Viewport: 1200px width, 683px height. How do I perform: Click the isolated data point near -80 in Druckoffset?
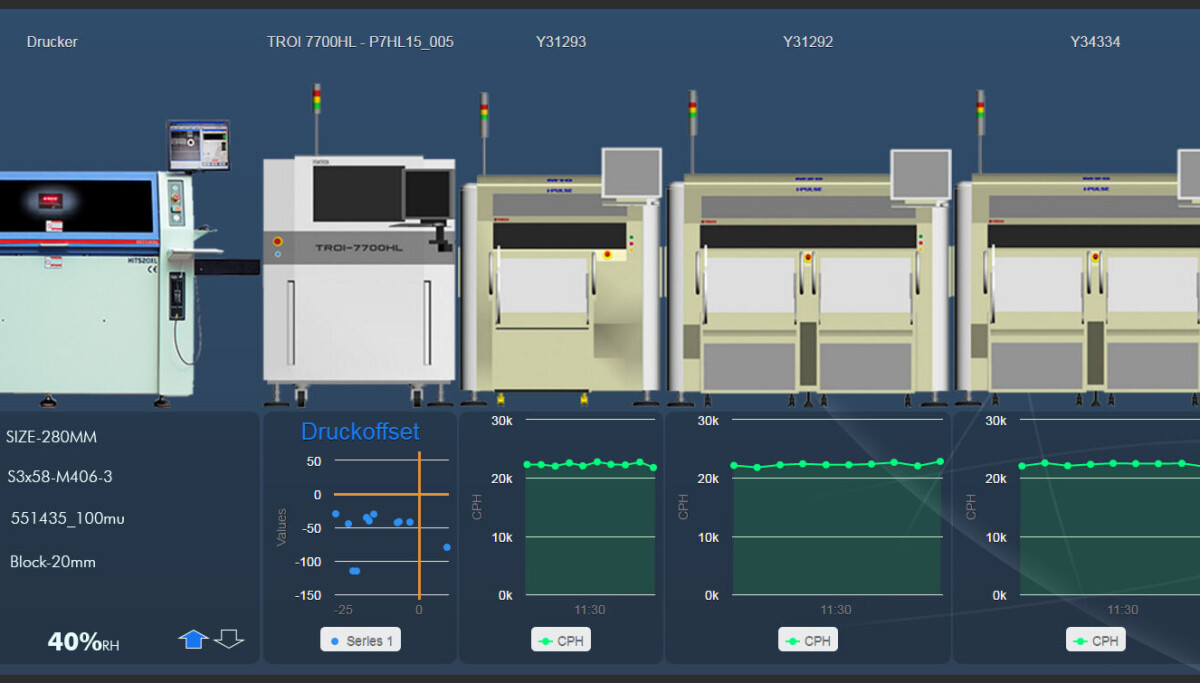point(447,547)
